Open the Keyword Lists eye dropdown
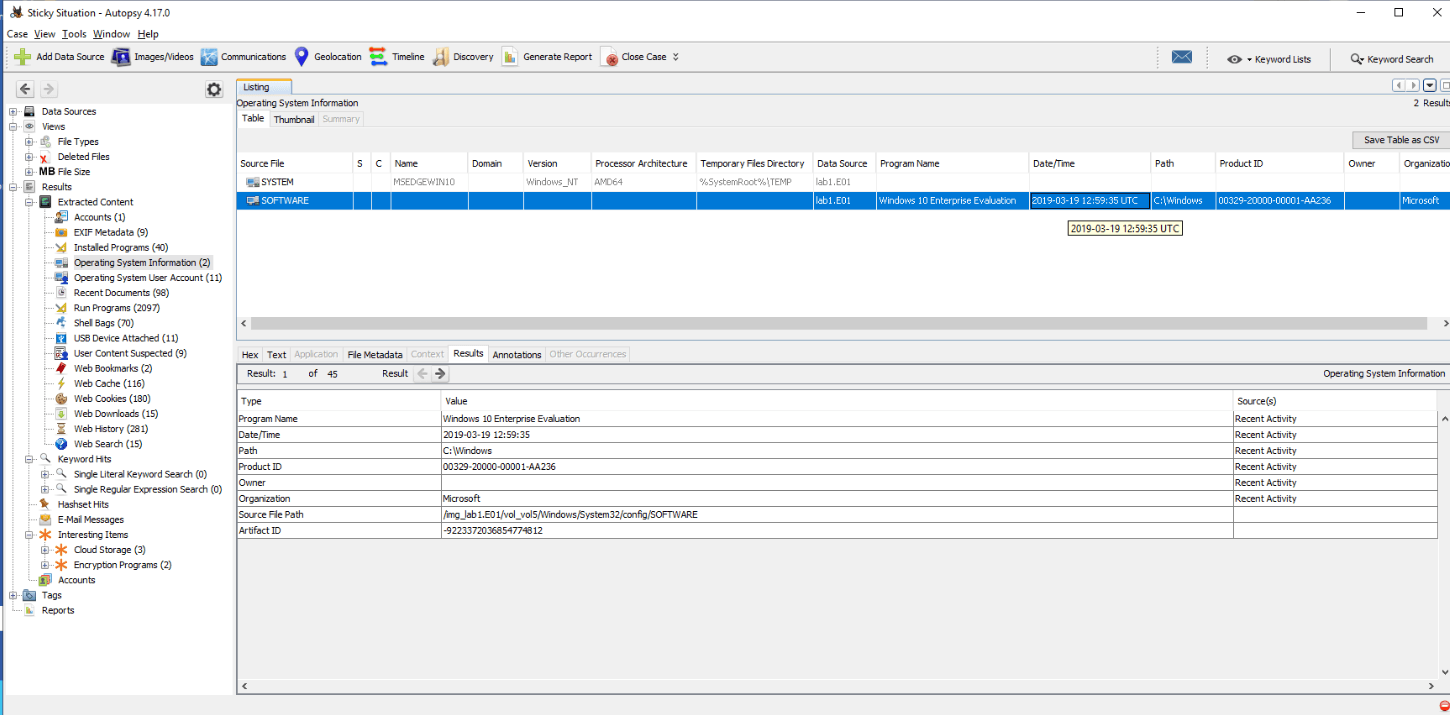 (1268, 59)
